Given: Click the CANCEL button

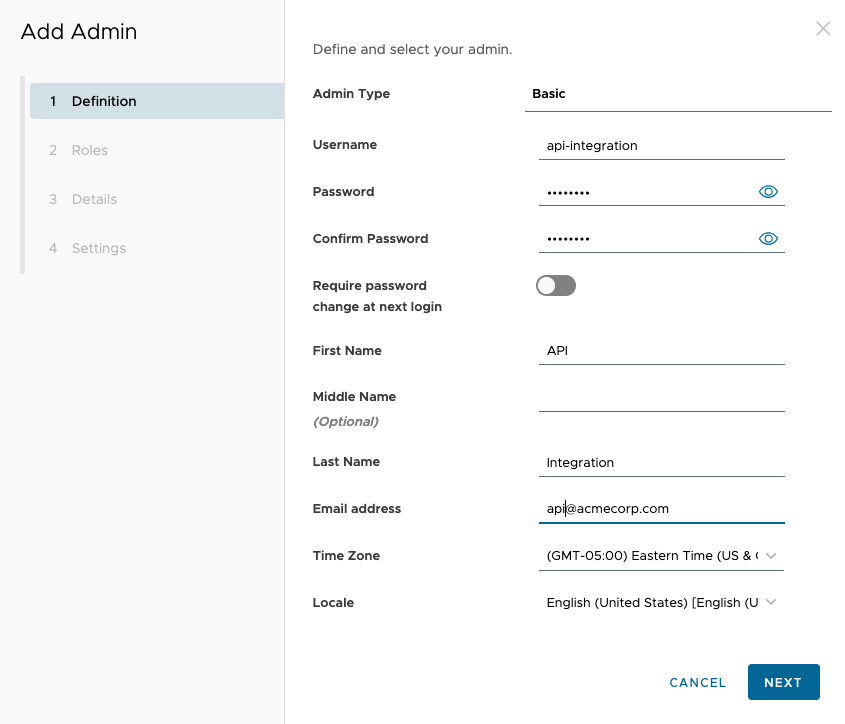Looking at the screenshot, I should pos(697,683).
